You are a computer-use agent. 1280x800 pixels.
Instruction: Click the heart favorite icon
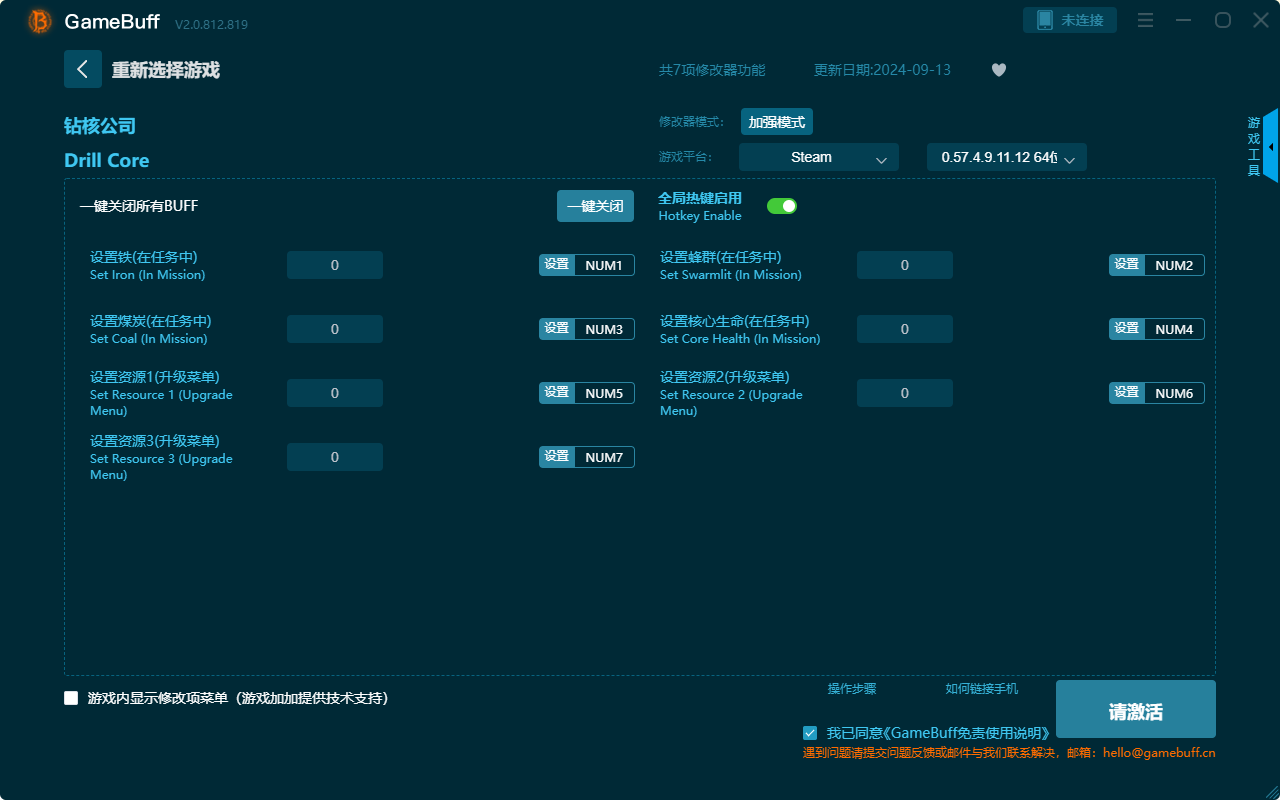tap(998, 70)
